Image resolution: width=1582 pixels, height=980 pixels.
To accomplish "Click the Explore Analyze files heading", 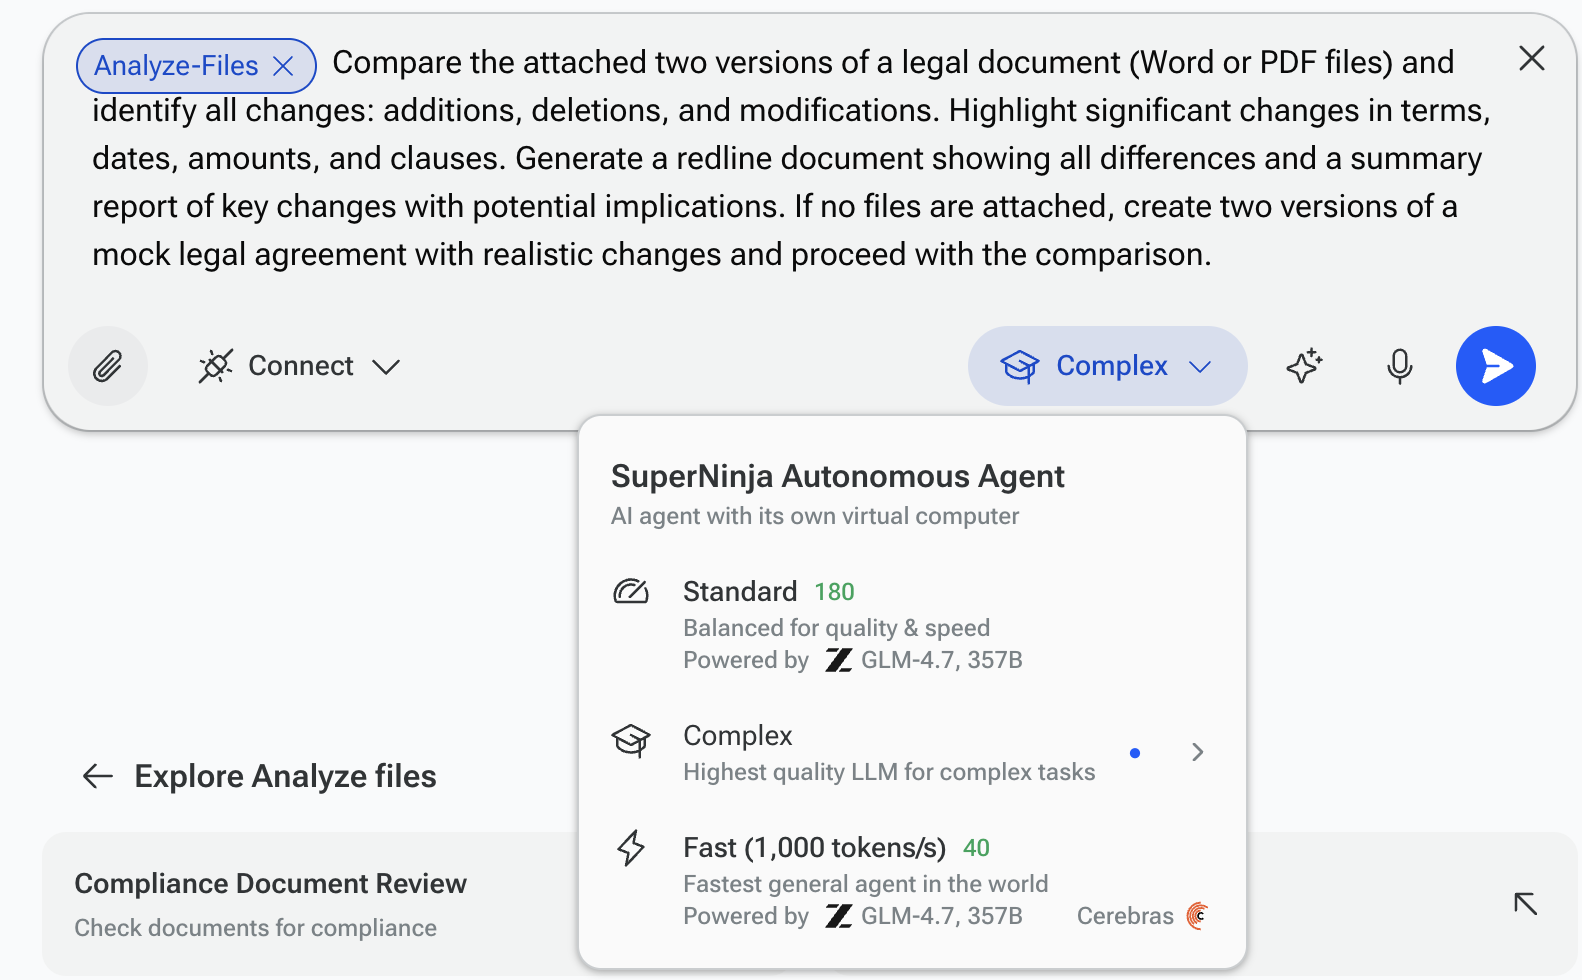I will tap(285, 776).
